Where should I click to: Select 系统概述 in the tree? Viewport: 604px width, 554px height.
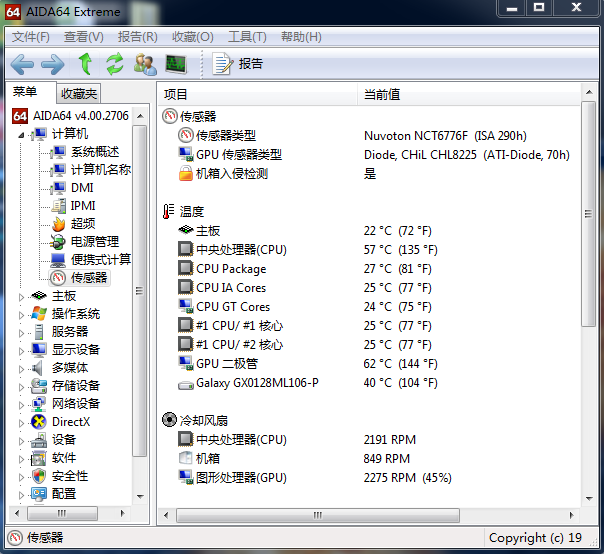pyautogui.click(x=95, y=152)
